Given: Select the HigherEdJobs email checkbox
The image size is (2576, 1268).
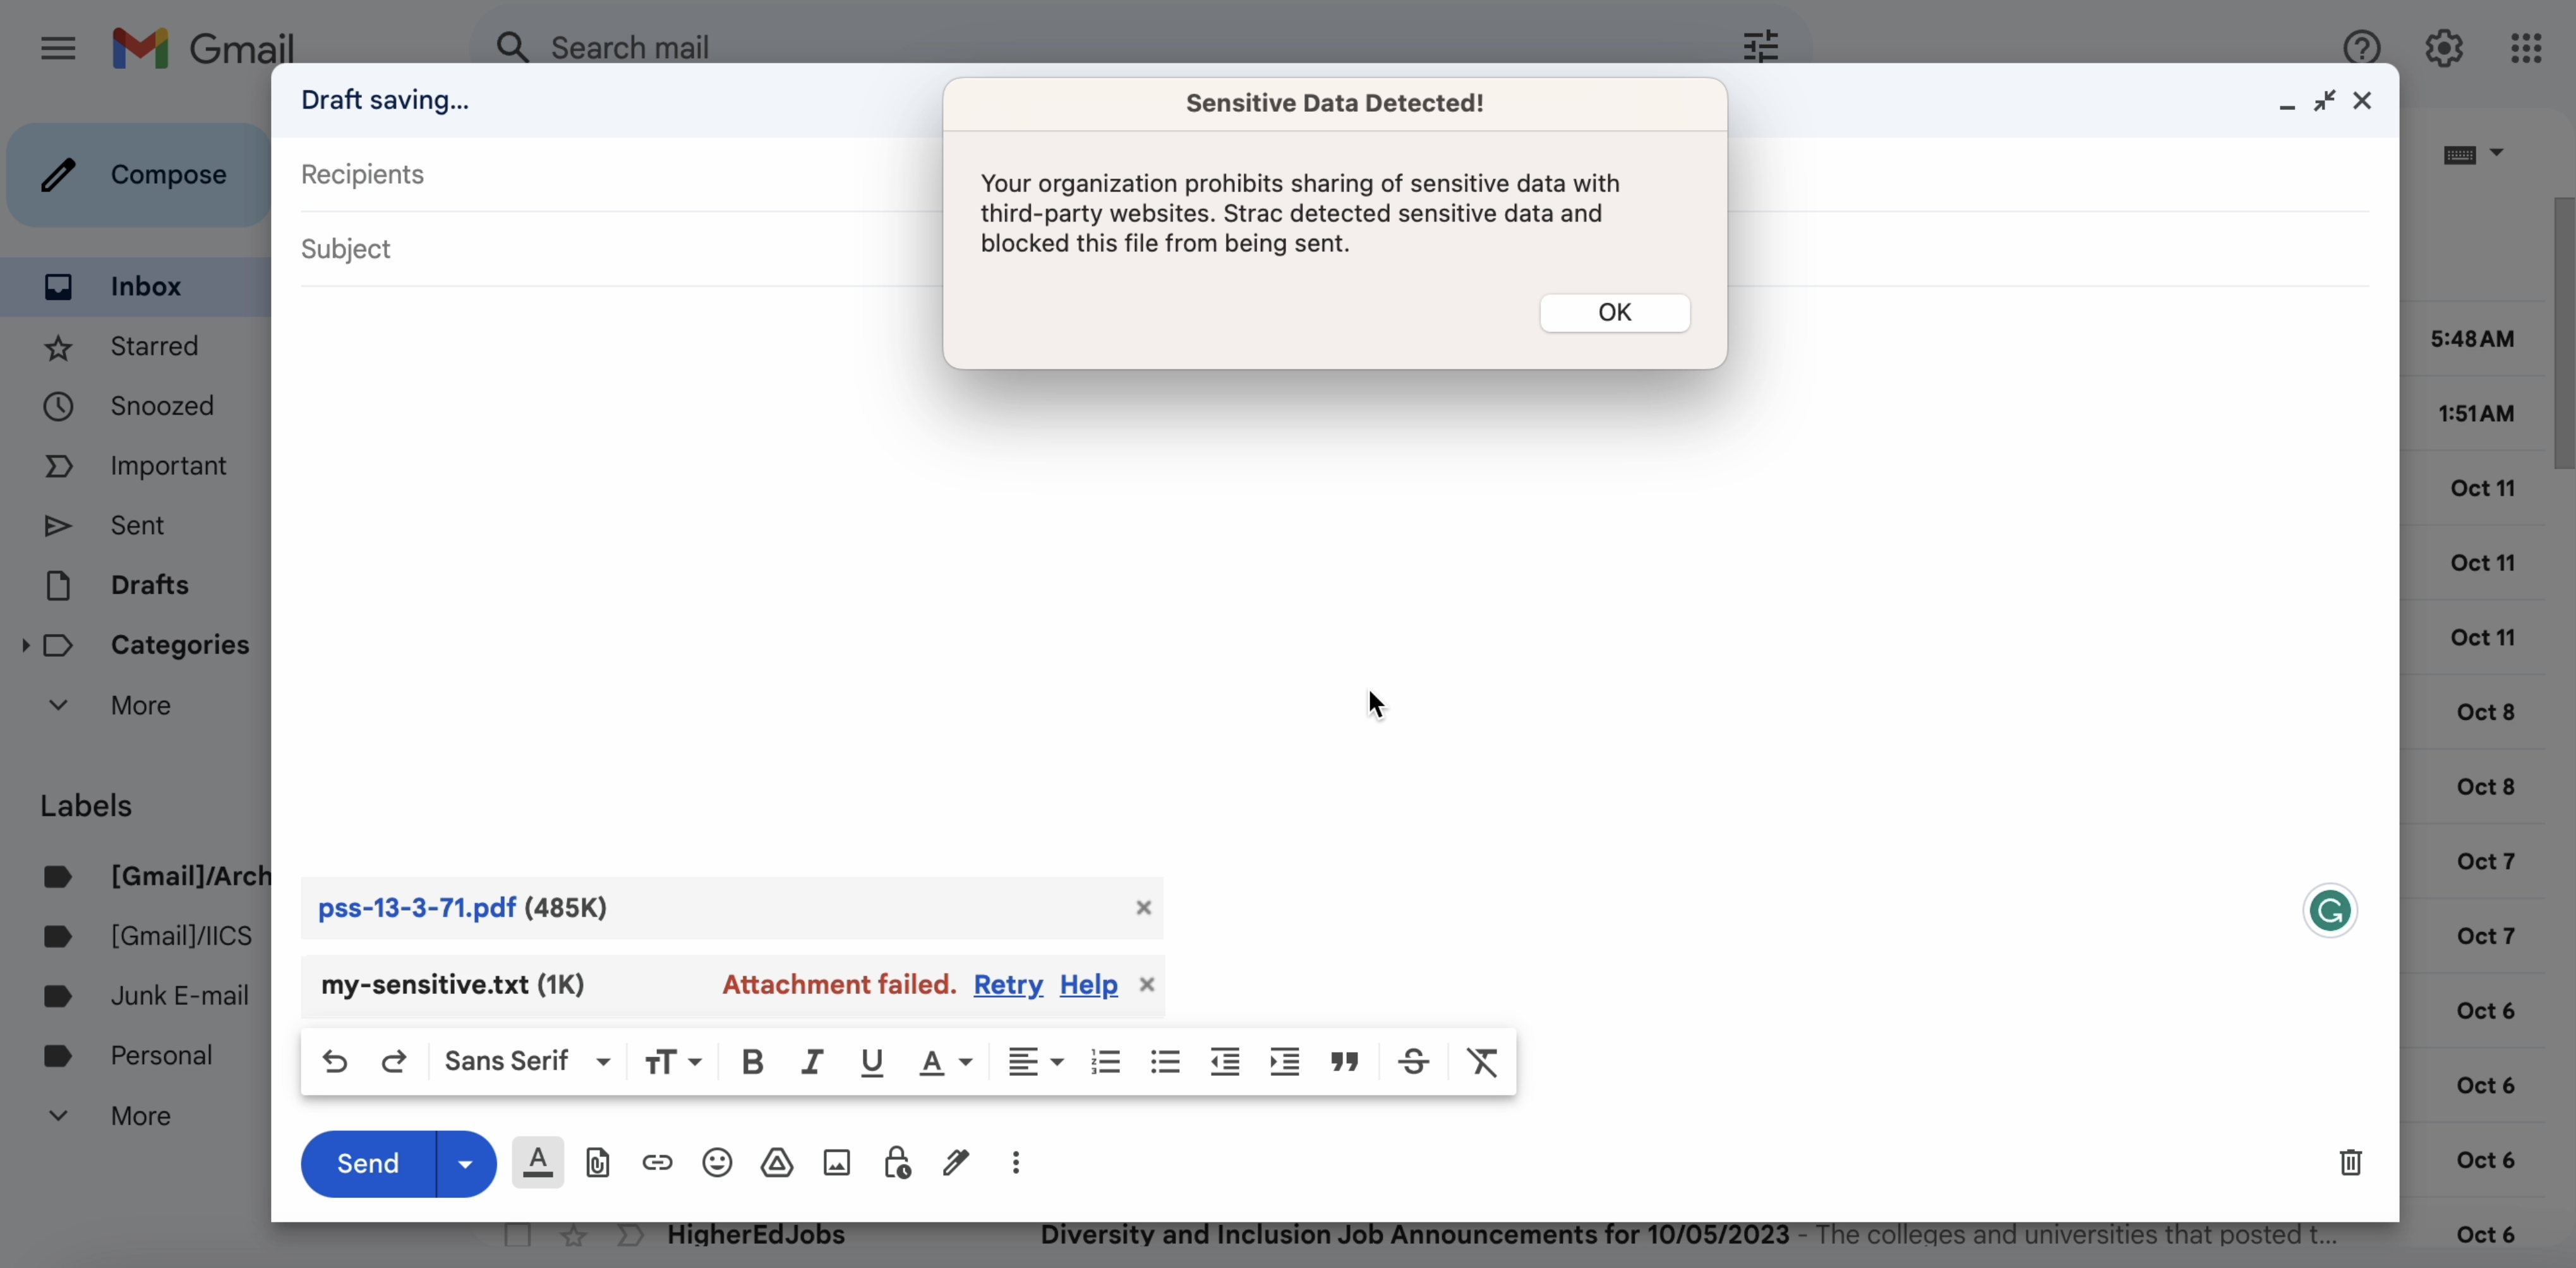Looking at the screenshot, I should [x=517, y=1236].
